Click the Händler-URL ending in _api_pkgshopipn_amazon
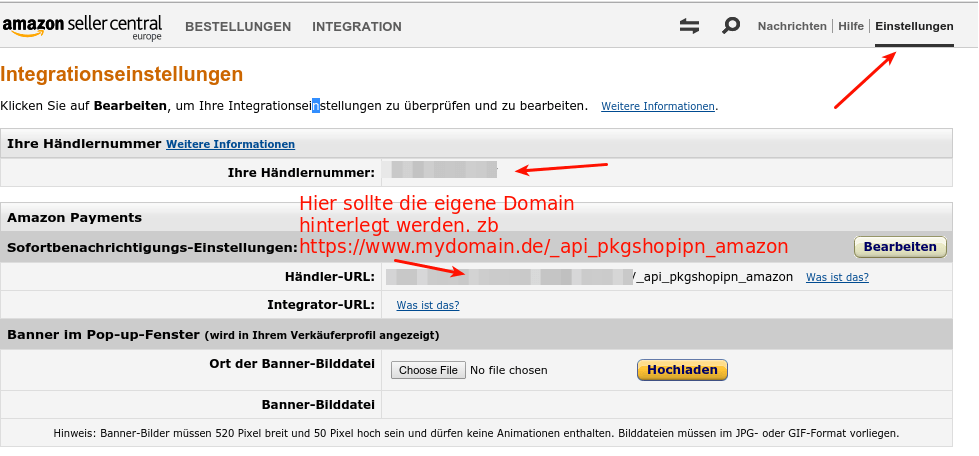Viewport: 979px width, 456px height. [590, 277]
